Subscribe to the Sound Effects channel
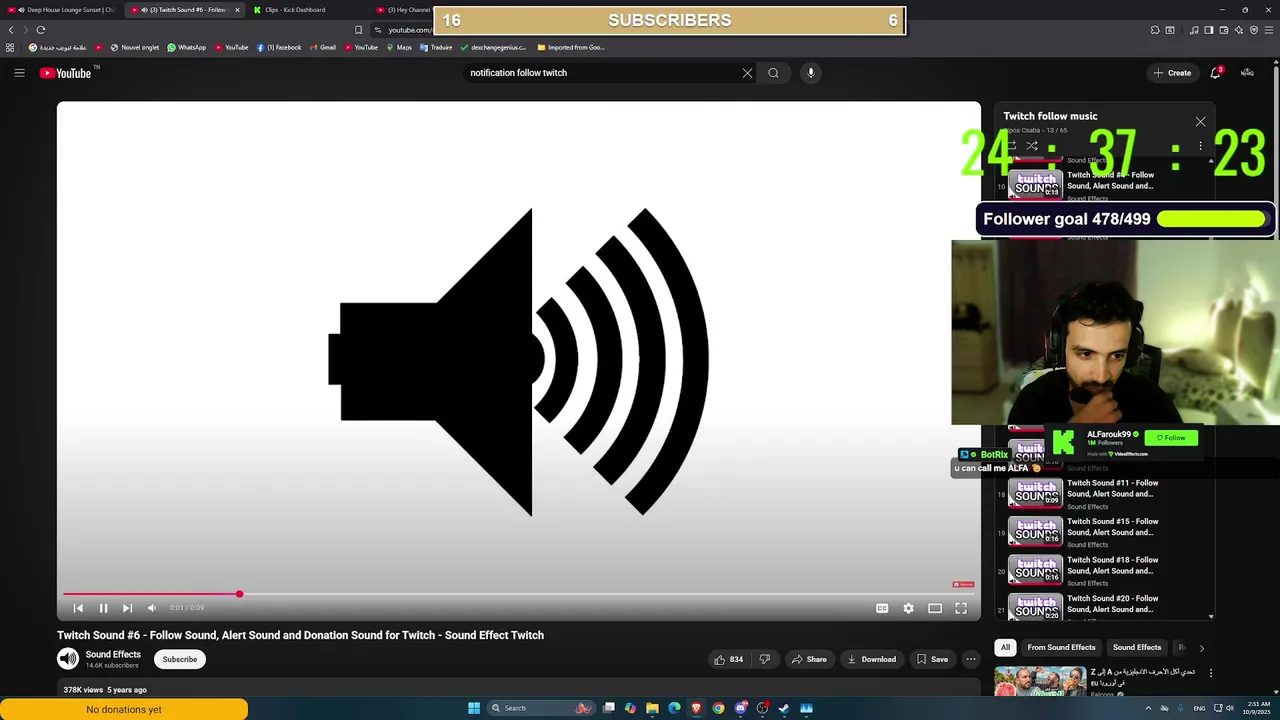Image resolution: width=1280 pixels, height=720 pixels. tap(180, 659)
